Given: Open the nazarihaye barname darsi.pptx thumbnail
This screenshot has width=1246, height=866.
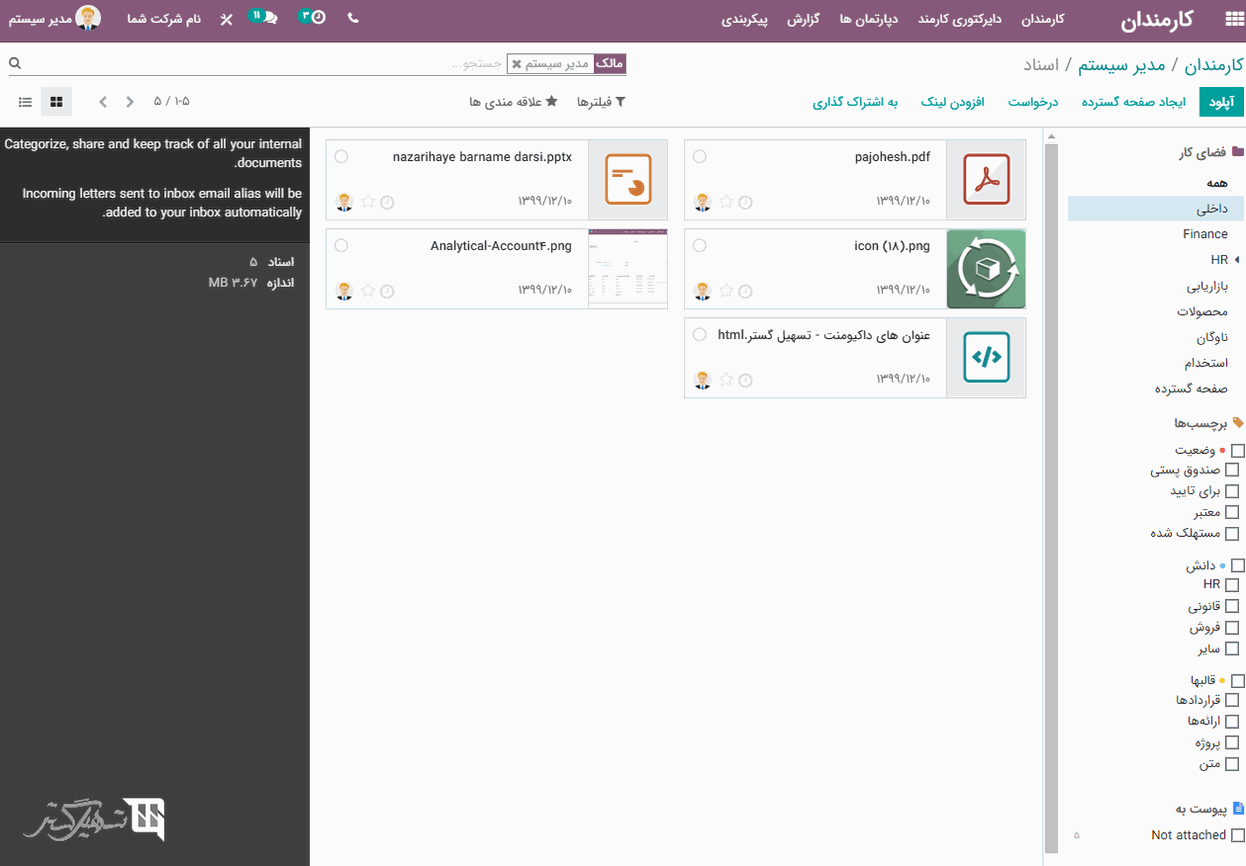Looking at the screenshot, I should click(x=628, y=180).
